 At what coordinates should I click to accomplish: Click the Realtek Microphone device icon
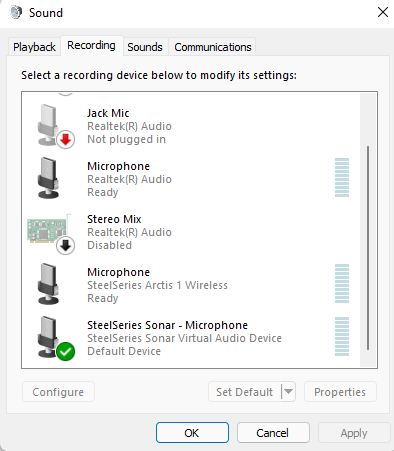[48, 178]
